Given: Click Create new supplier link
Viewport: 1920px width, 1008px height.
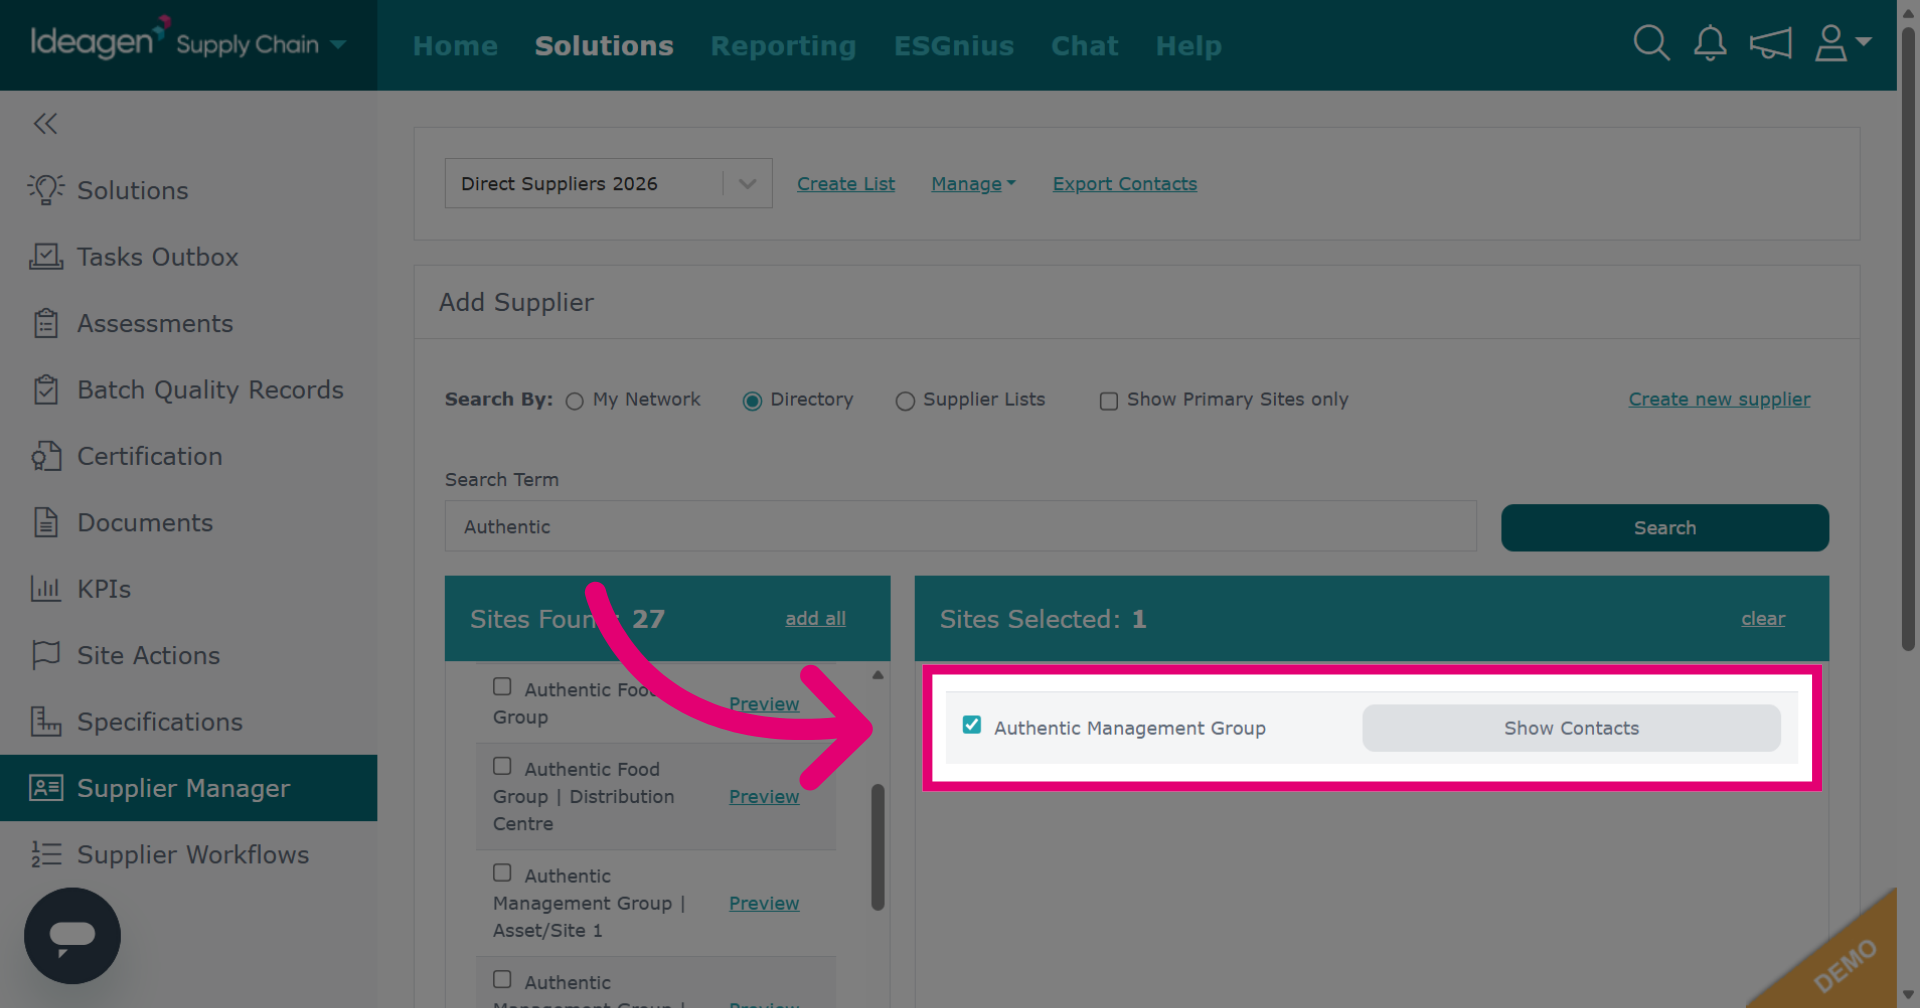Looking at the screenshot, I should [1719, 399].
